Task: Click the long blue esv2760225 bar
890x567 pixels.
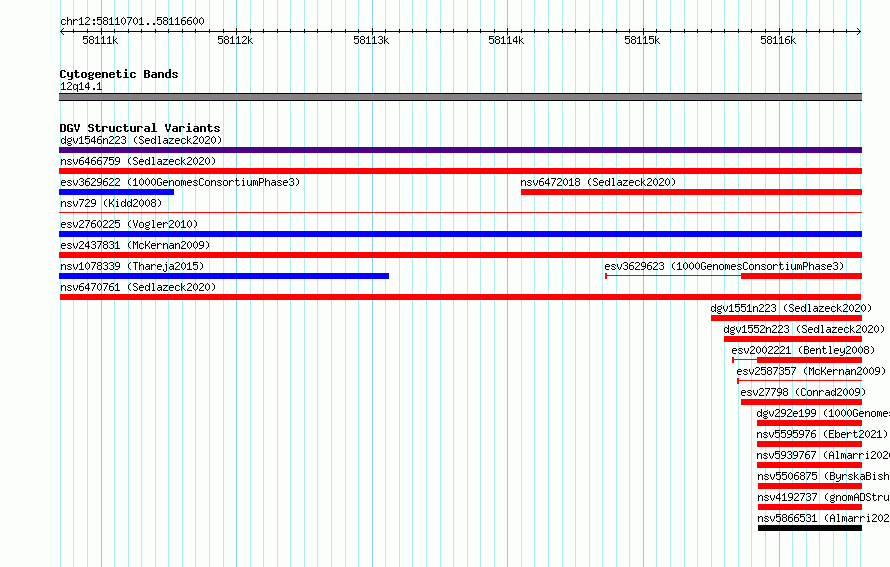Action: point(460,234)
